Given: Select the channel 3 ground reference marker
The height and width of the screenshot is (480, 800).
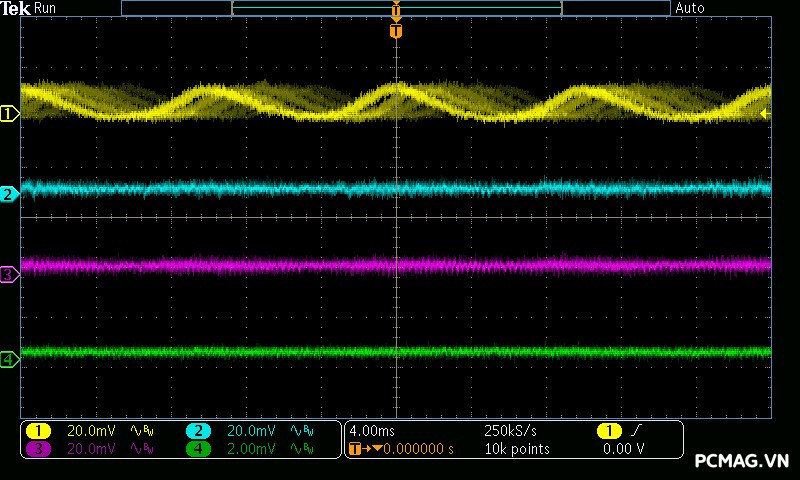Looking at the screenshot, I should click(x=9, y=274).
